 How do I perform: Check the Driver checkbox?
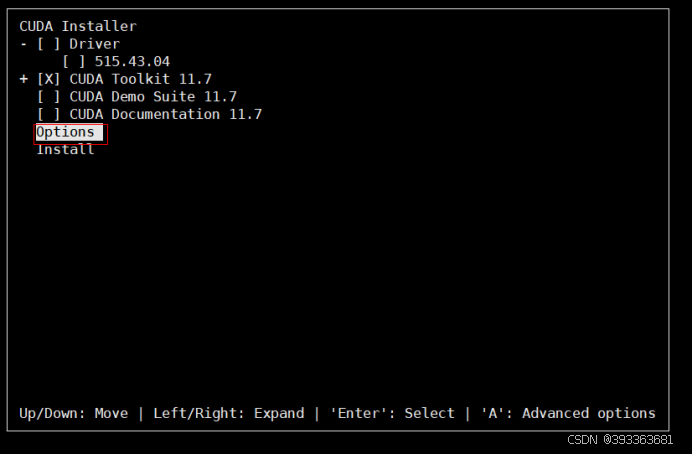pos(49,44)
